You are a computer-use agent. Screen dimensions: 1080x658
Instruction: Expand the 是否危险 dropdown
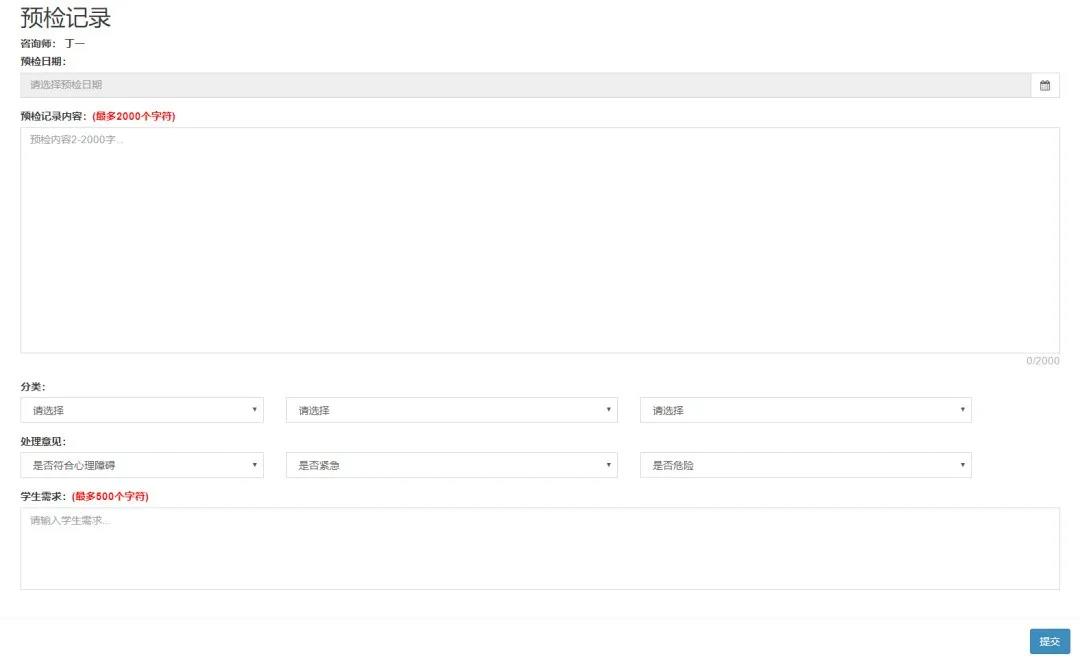coord(805,465)
